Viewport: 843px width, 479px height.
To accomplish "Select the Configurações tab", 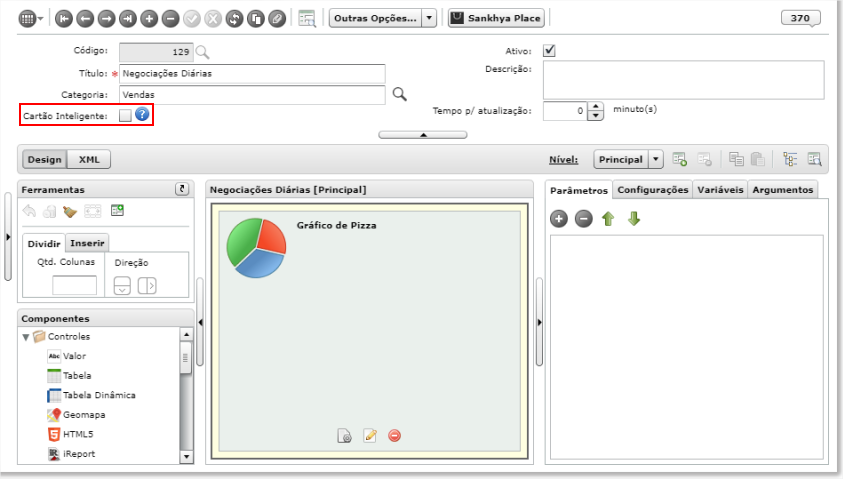I will [x=653, y=190].
